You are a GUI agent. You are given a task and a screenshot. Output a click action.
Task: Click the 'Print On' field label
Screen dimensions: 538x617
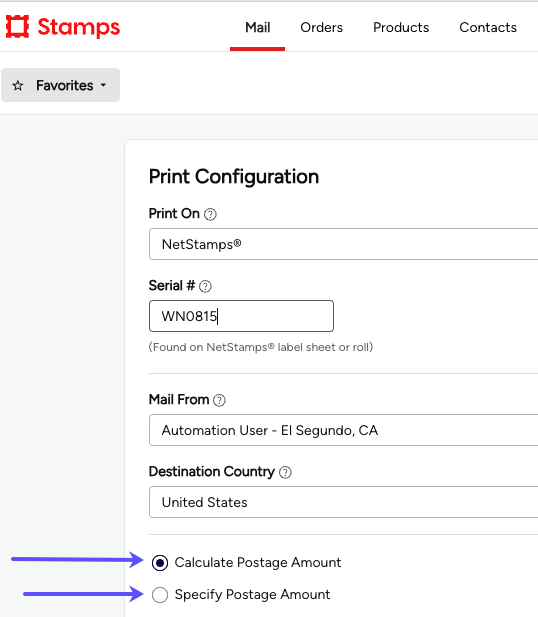tap(174, 214)
